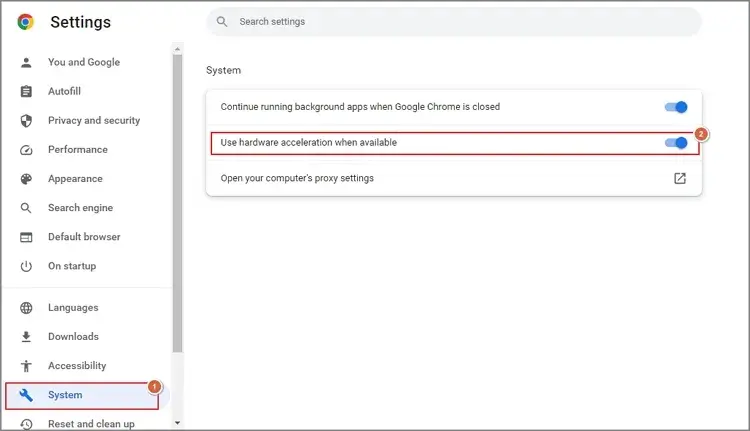
Task: Select Performance in the sidebar
Action: (x=78, y=150)
